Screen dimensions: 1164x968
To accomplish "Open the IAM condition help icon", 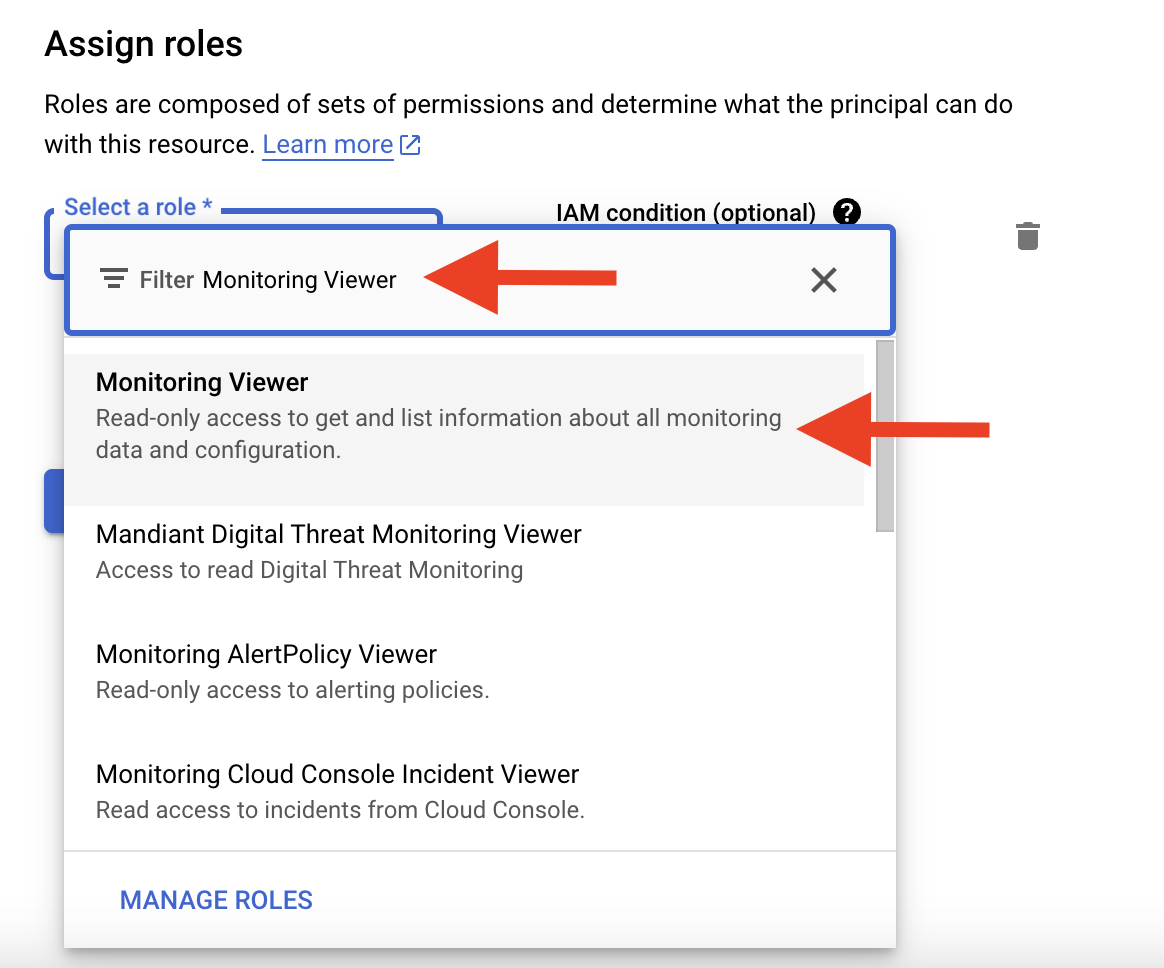I will point(846,212).
